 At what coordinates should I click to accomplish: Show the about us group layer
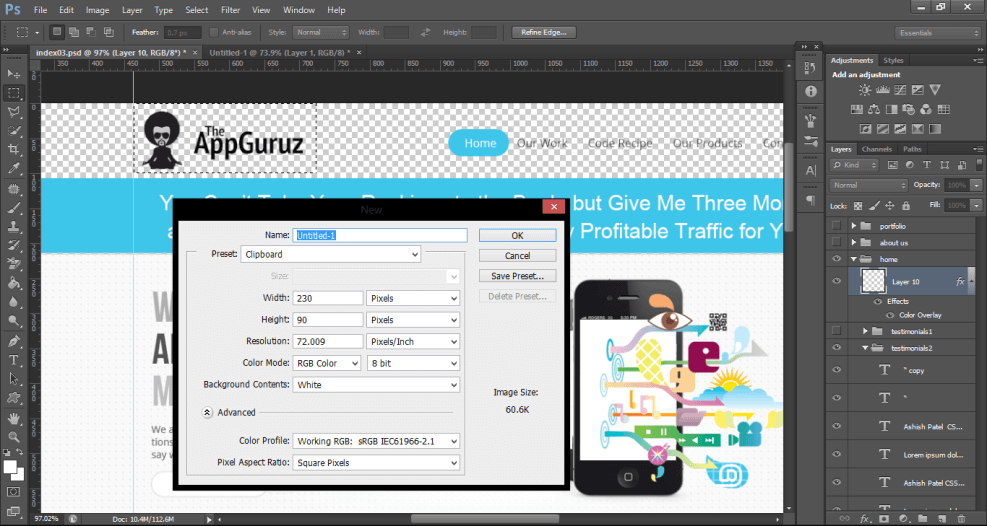point(836,242)
